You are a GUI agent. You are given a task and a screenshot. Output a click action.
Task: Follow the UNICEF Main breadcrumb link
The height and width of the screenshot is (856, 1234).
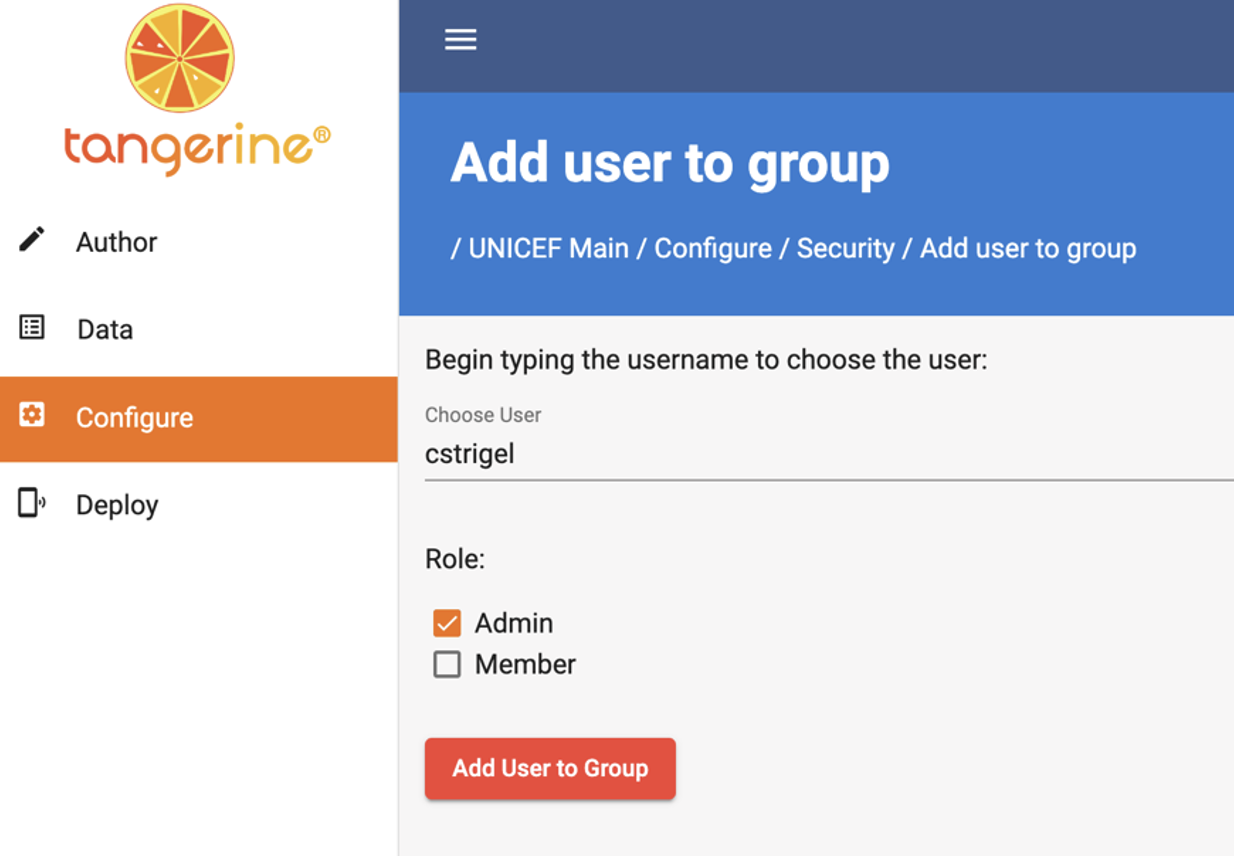point(549,248)
